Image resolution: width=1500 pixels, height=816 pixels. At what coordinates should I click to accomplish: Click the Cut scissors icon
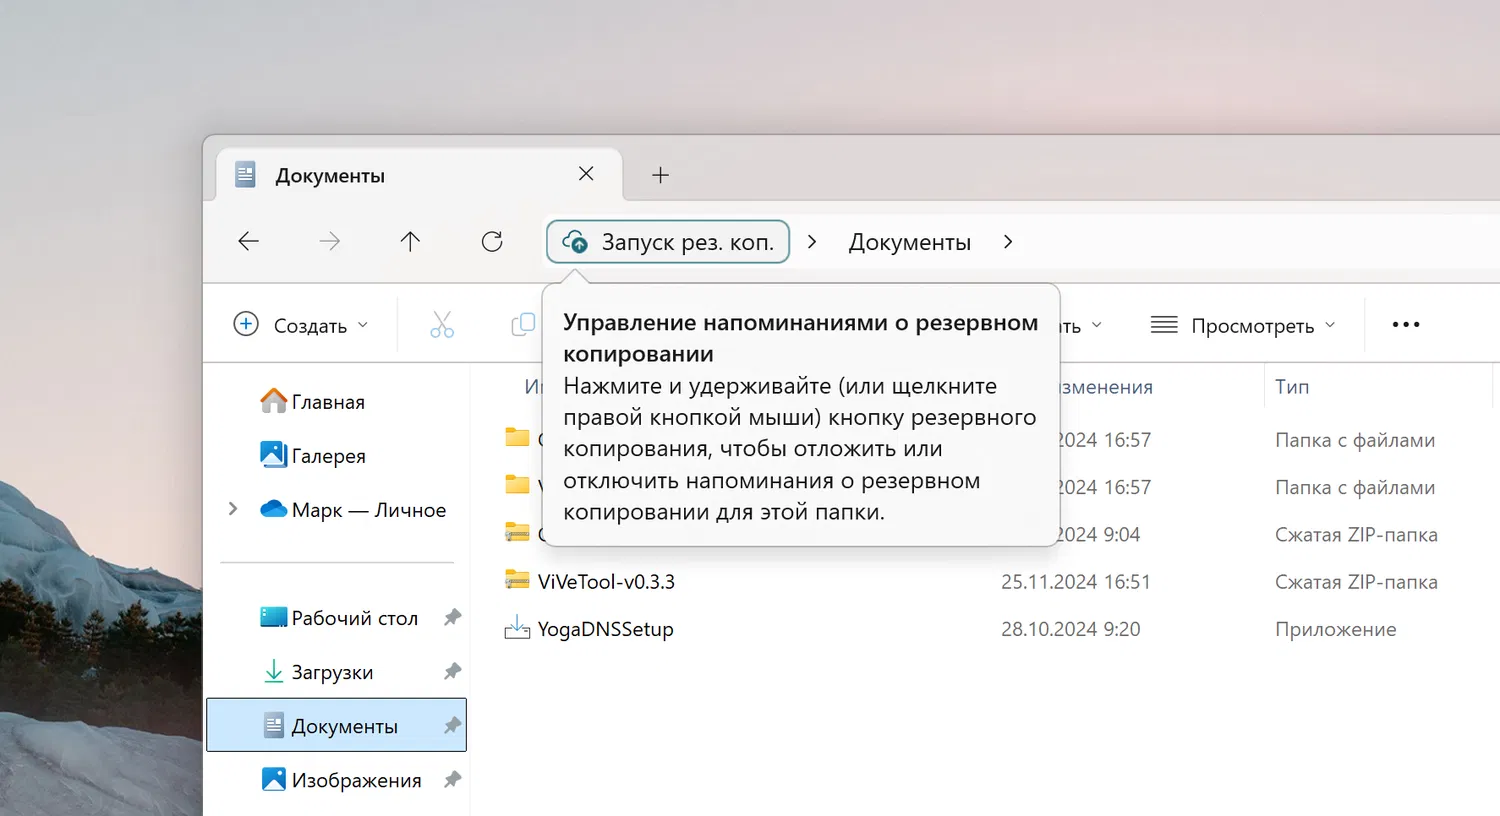(x=442, y=325)
